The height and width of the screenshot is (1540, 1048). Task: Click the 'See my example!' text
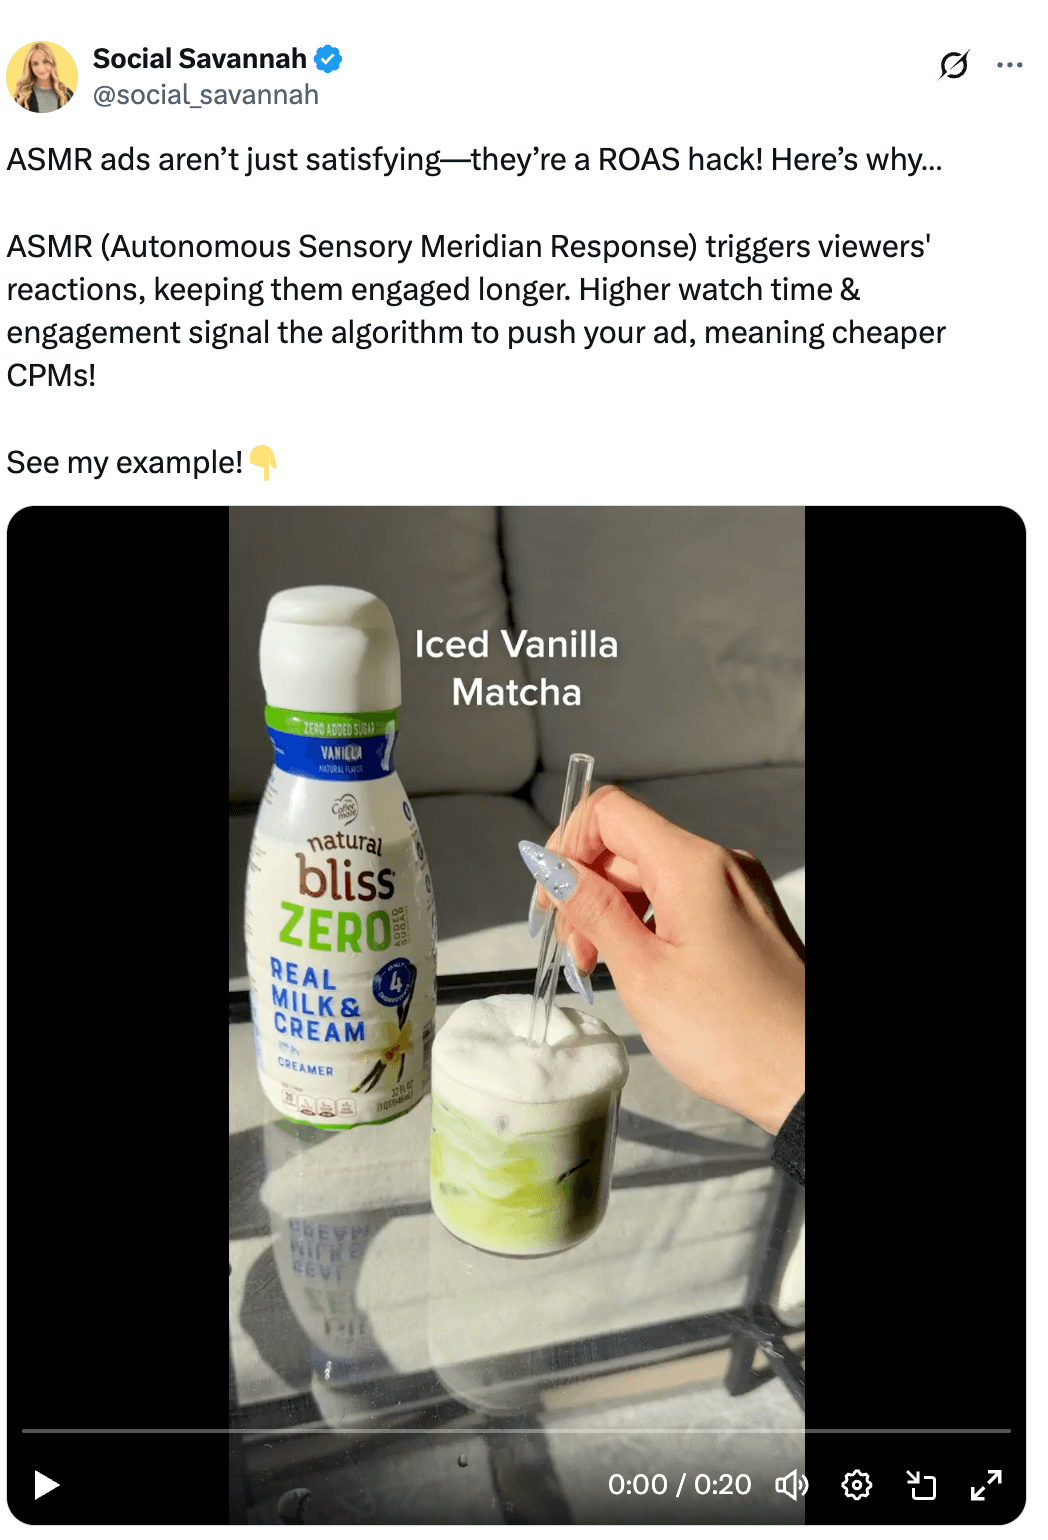coord(125,463)
